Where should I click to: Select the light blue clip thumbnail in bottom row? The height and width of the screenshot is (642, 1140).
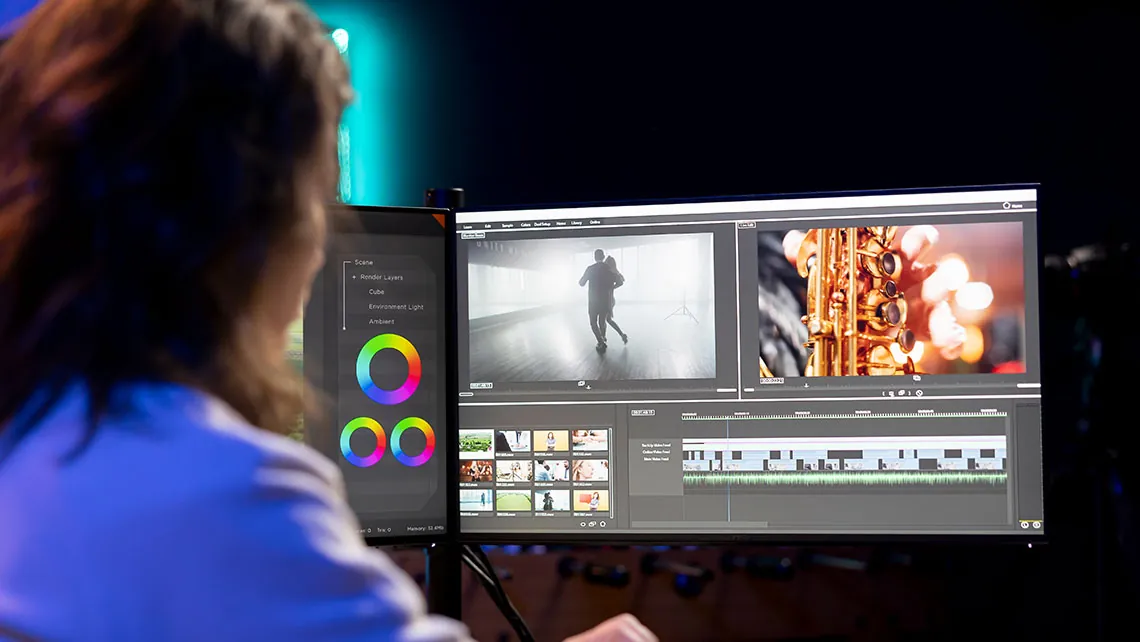point(476,500)
